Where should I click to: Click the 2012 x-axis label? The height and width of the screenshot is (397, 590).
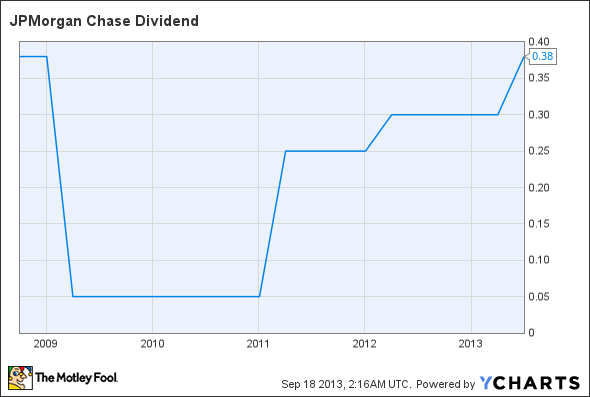coord(364,344)
